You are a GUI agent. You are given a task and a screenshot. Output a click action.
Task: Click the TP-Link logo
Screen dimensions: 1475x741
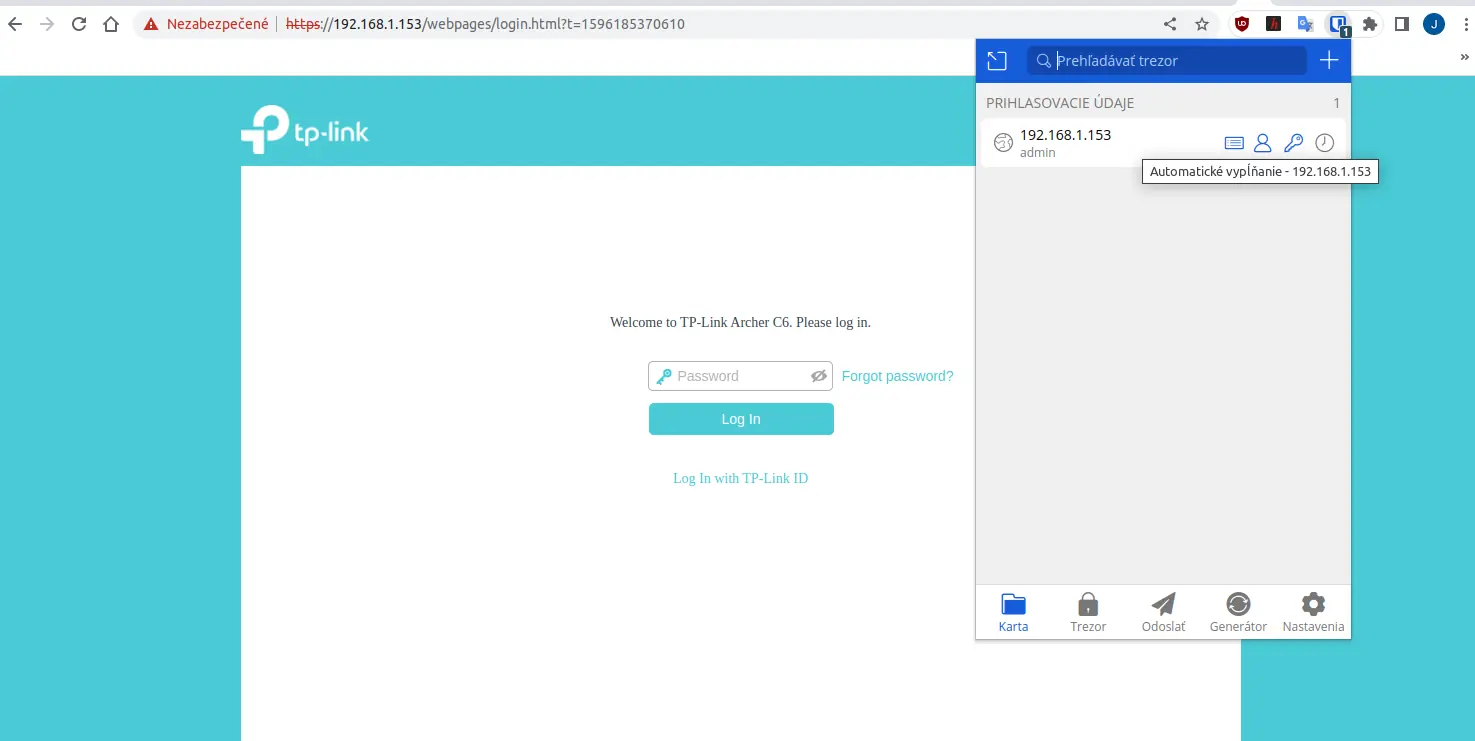click(305, 130)
